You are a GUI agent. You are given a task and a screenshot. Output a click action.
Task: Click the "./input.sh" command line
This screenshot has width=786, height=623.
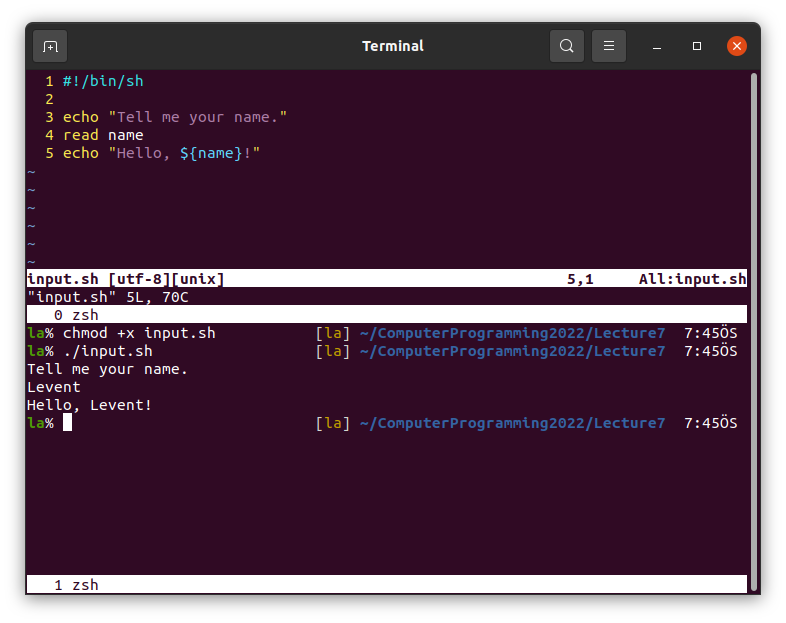tap(108, 351)
